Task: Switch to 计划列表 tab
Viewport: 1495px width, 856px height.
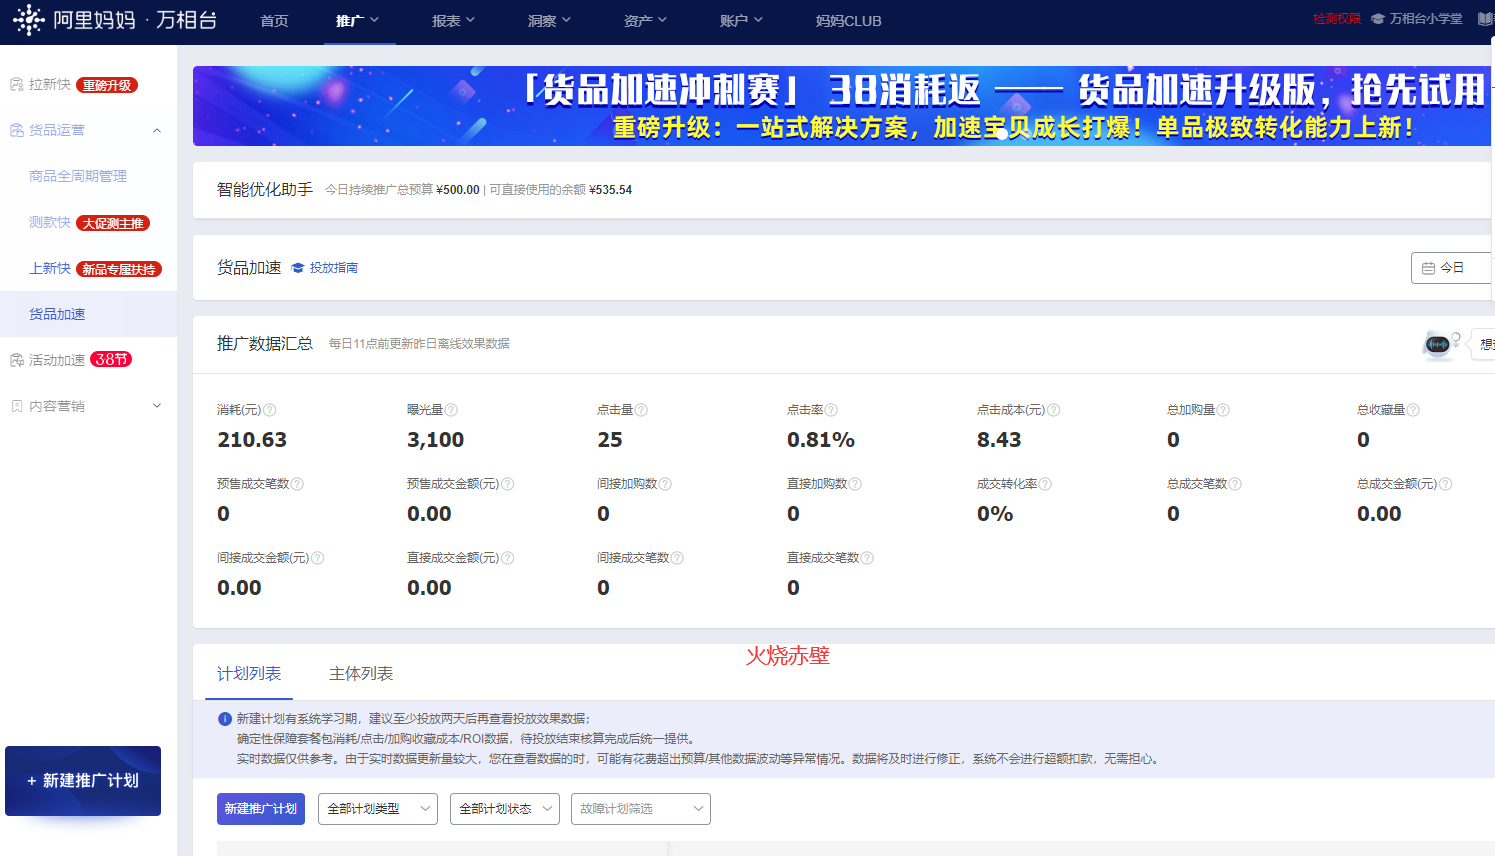Action: [x=249, y=674]
